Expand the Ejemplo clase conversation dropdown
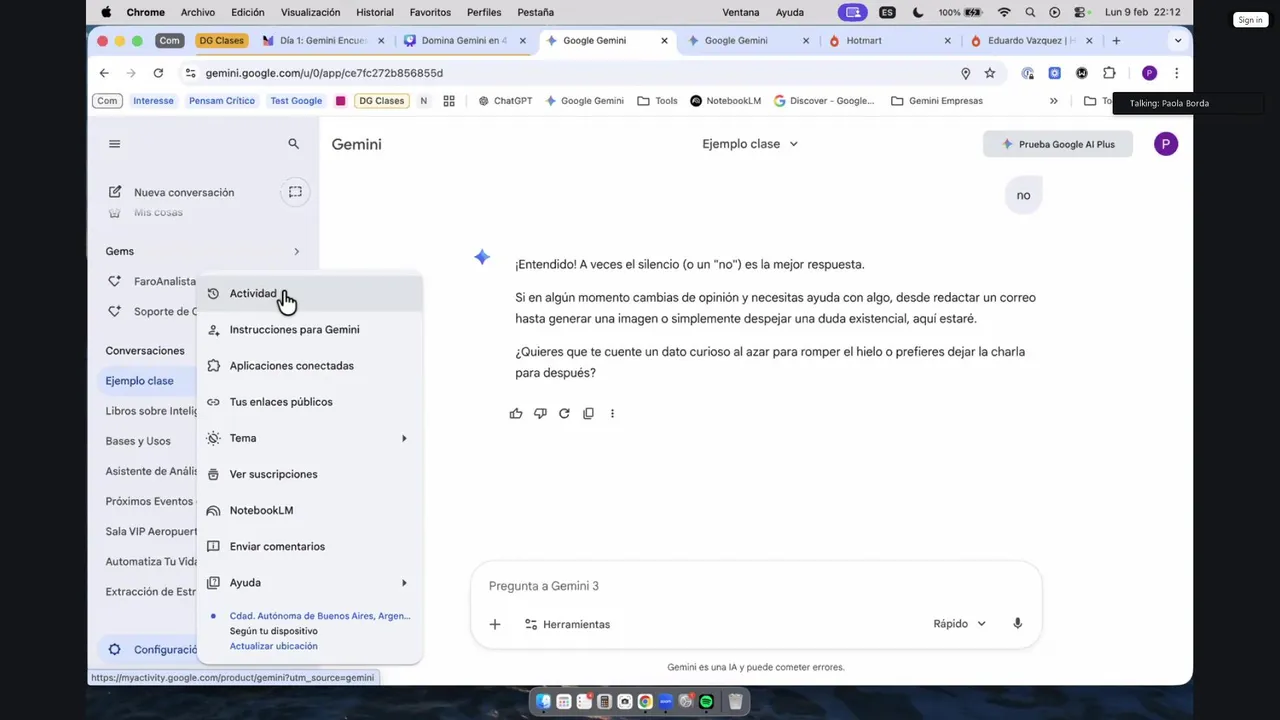 [x=750, y=144]
